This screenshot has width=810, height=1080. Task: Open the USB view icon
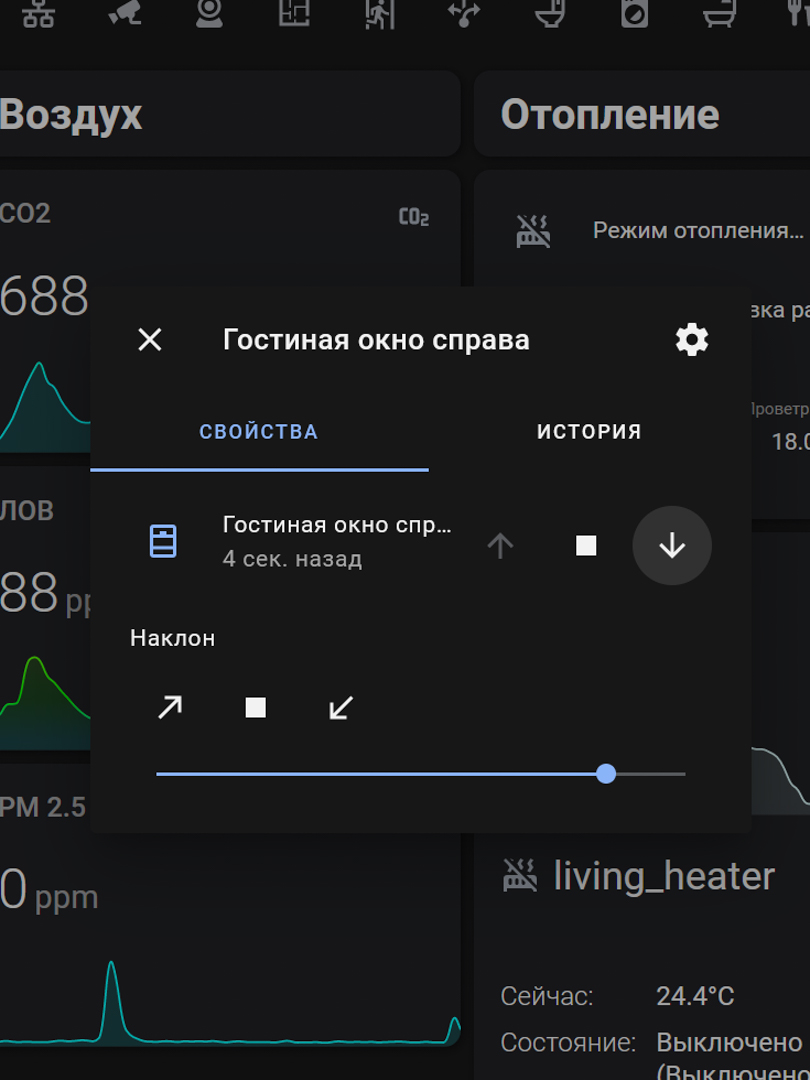pyautogui.click(x=464, y=14)
